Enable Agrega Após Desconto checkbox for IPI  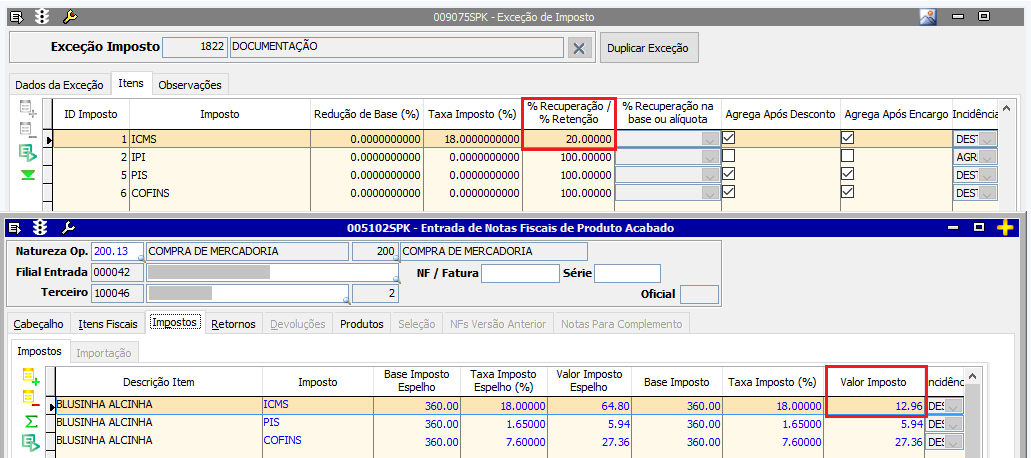click(x=729, y=157)
